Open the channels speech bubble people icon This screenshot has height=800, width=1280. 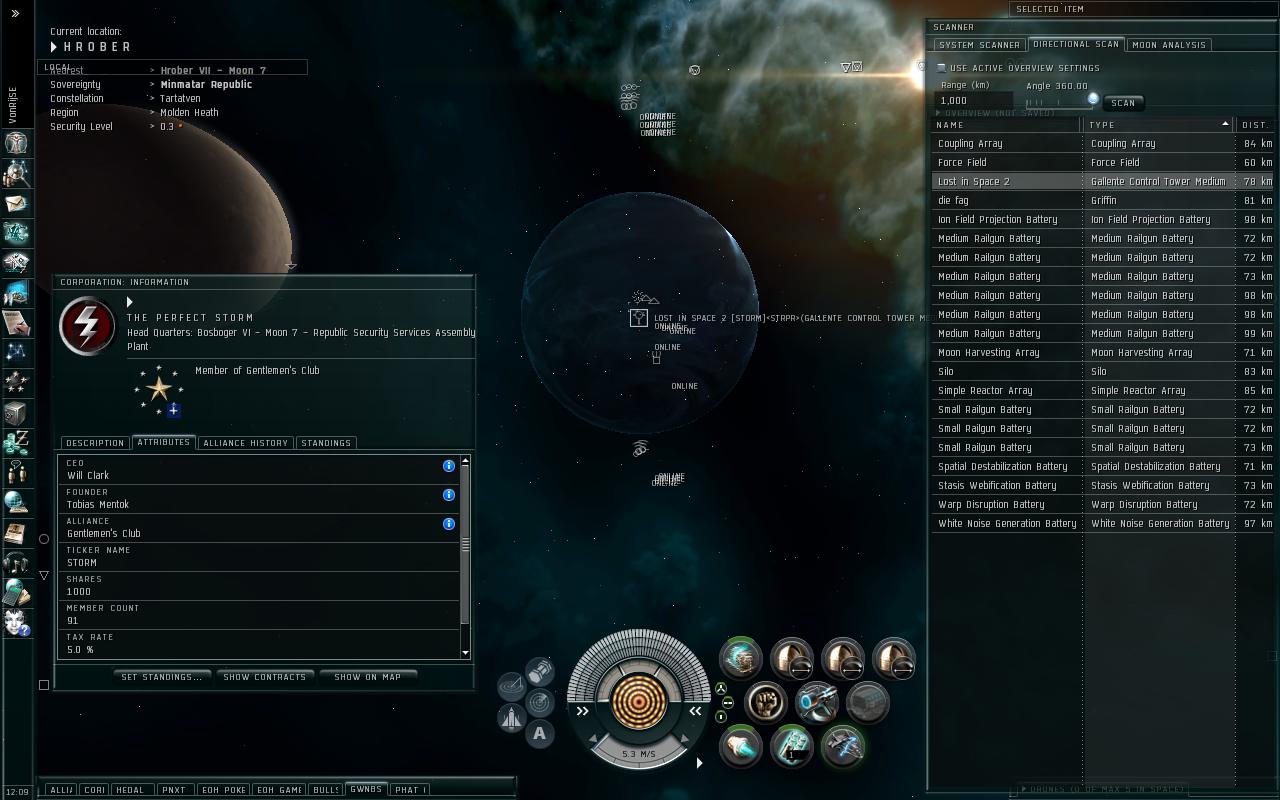(16, 472)
